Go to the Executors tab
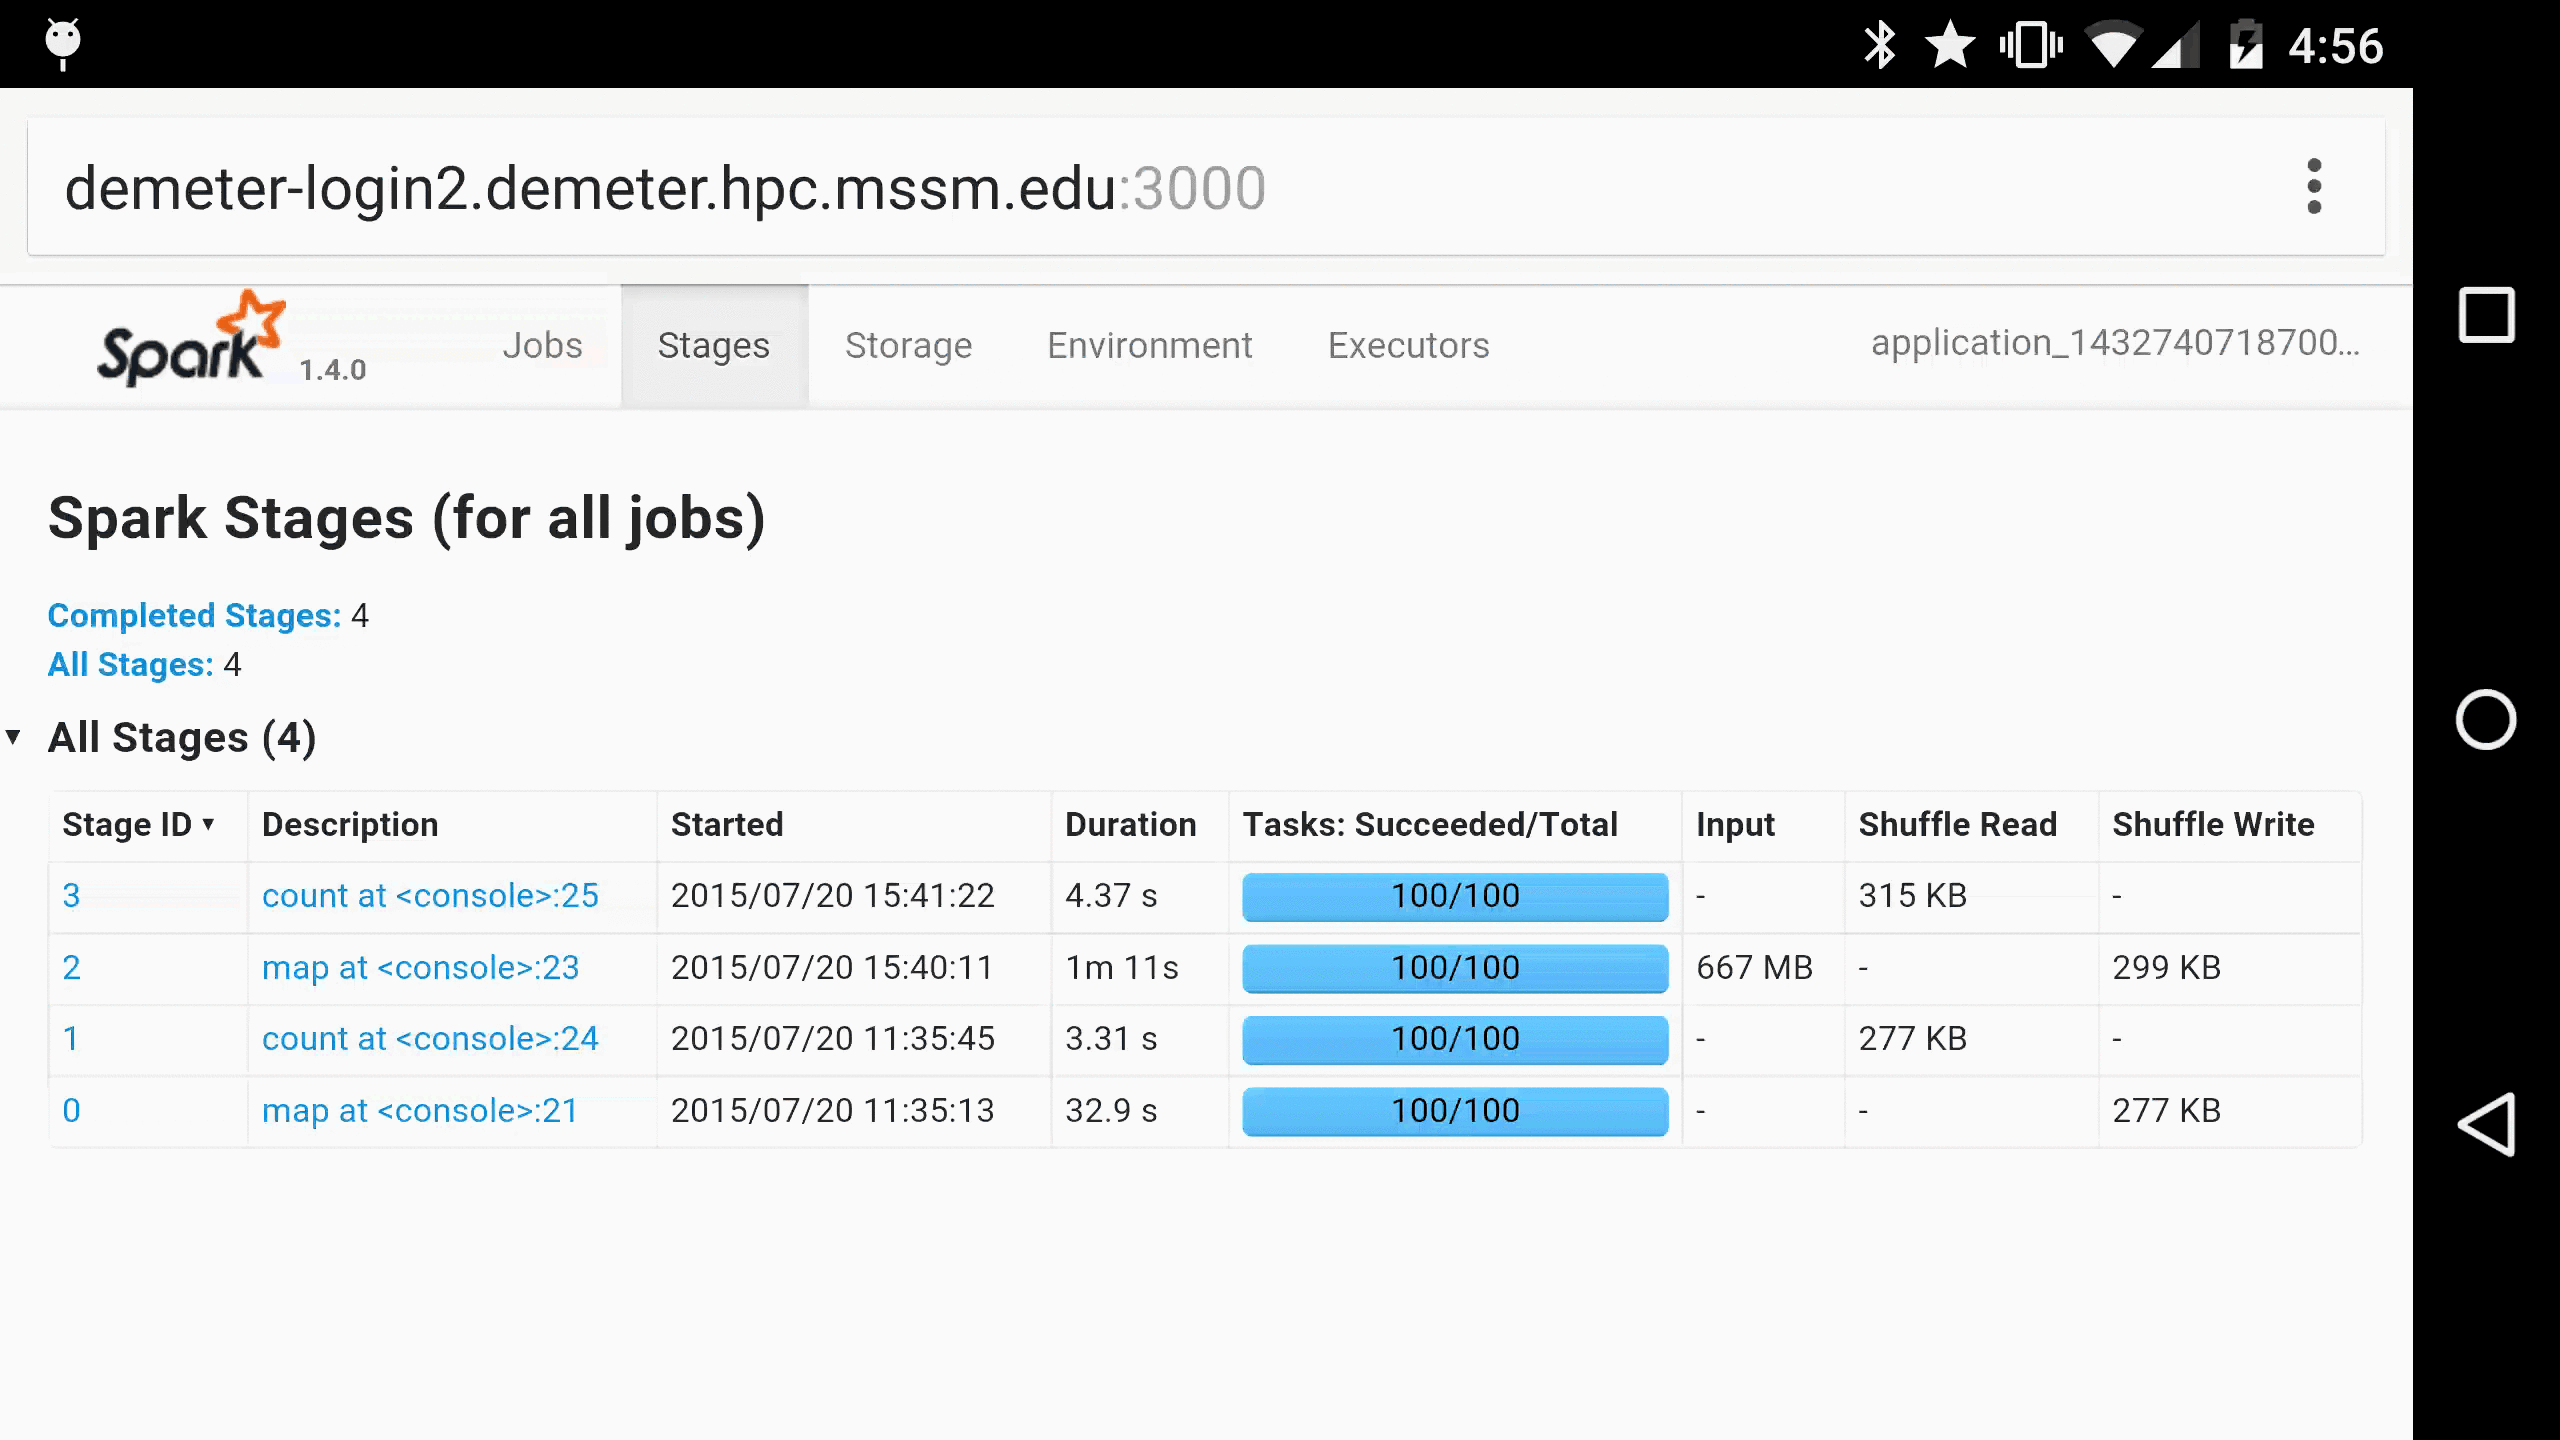2560x1440 pixels. point(1408,345)
